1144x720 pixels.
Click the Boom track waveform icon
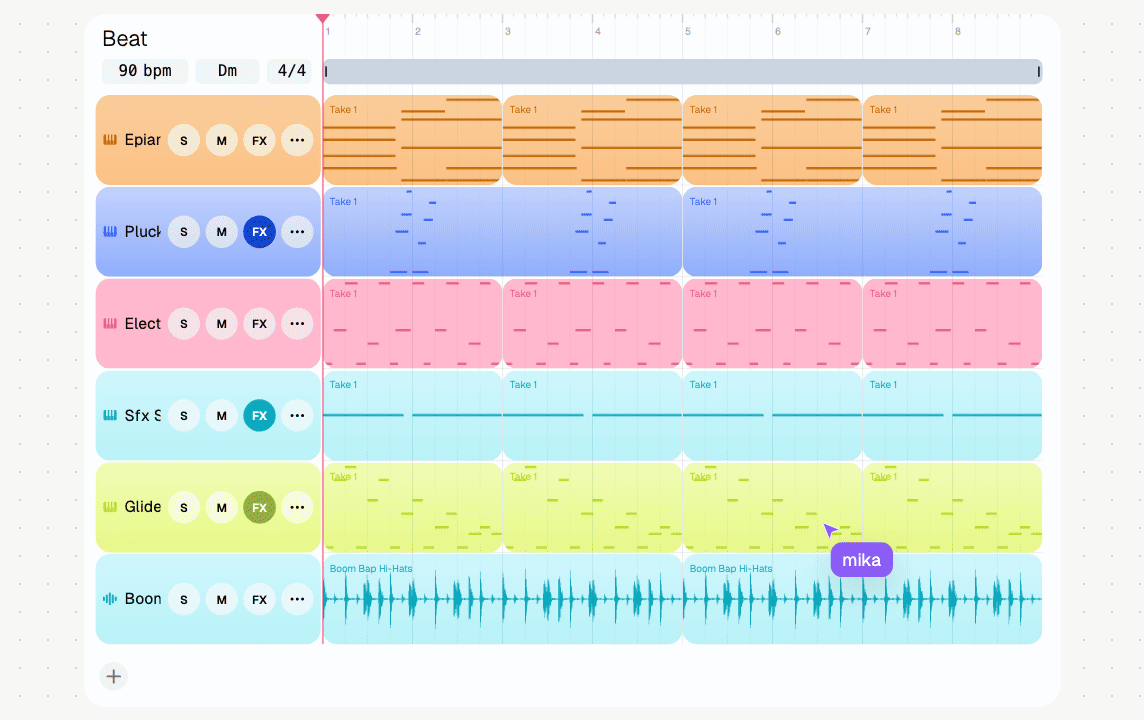tap(110, 599)
